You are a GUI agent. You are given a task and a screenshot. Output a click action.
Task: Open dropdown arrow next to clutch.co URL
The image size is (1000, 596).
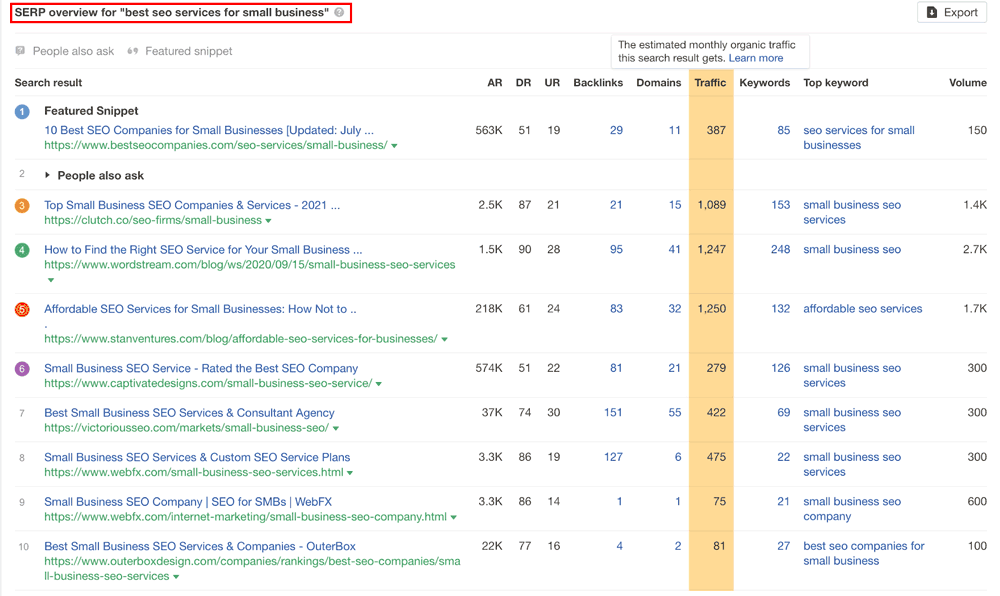[x=268, y=221]
